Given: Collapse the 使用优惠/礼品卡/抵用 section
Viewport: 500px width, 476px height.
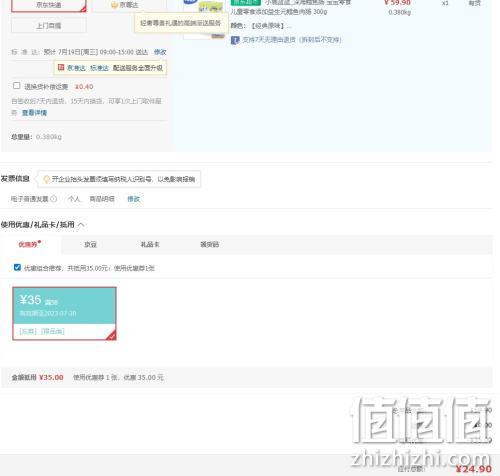Looking at the screenshot, I should pyautogui.click(x=81, y=225).
